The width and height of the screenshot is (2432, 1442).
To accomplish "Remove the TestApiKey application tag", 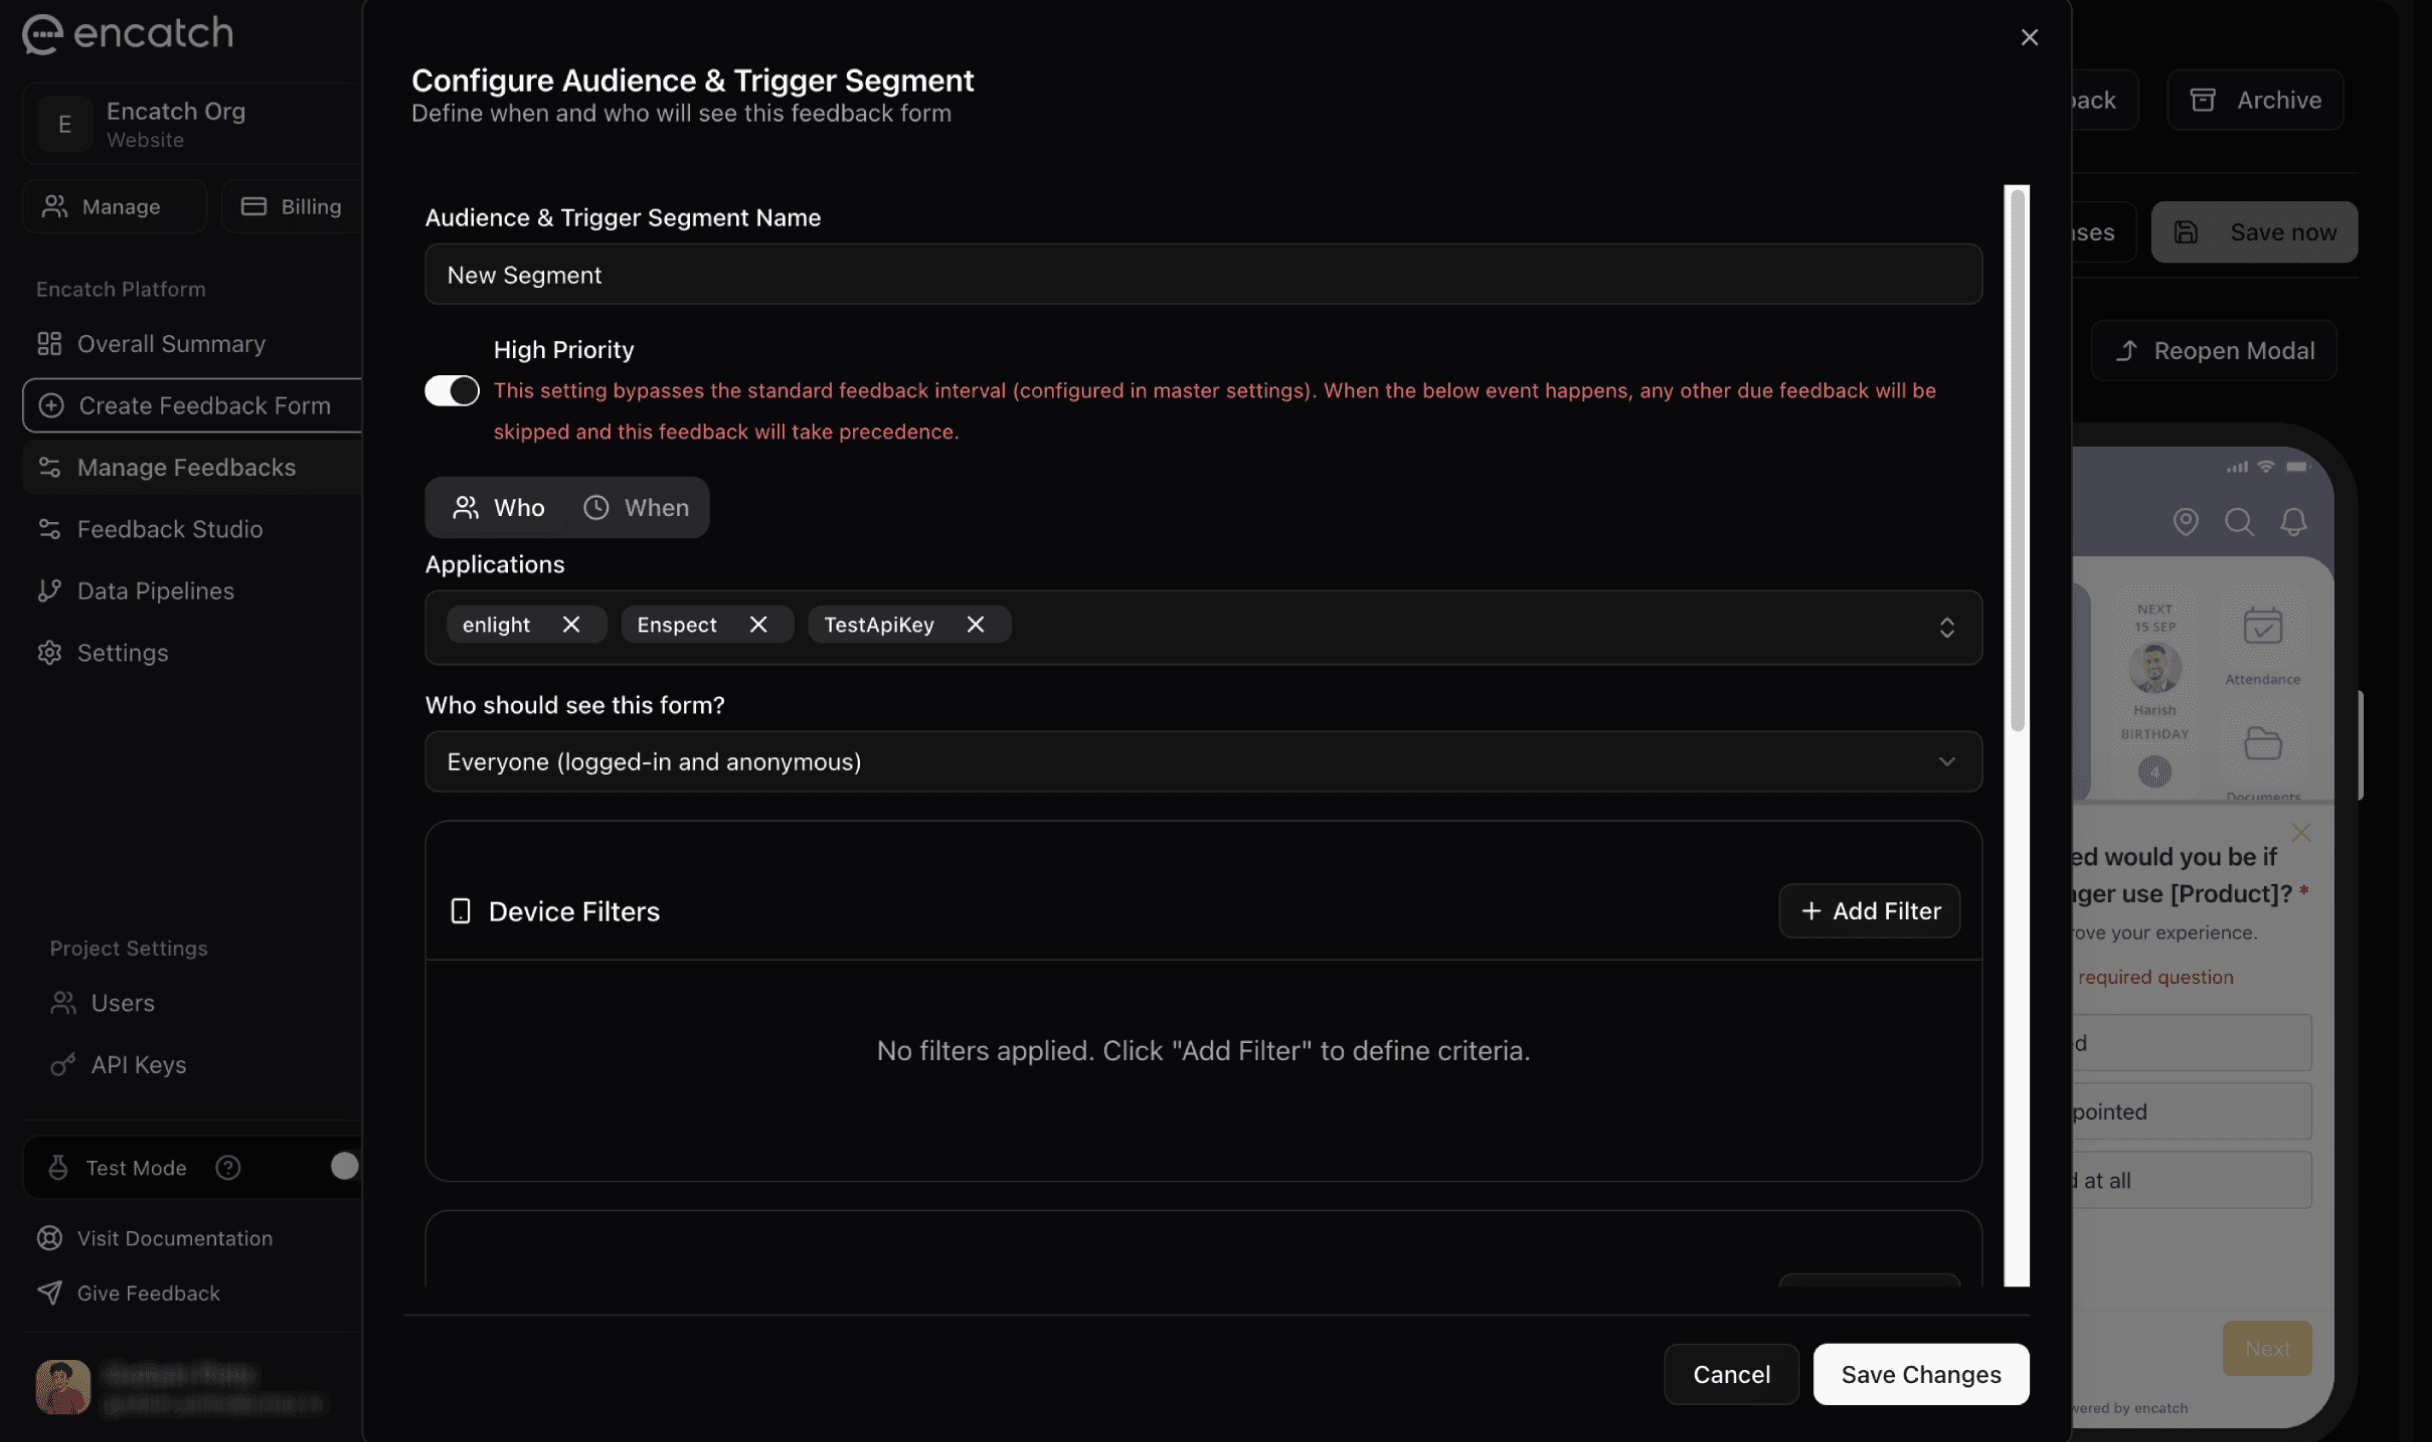I will pos(975,624).
